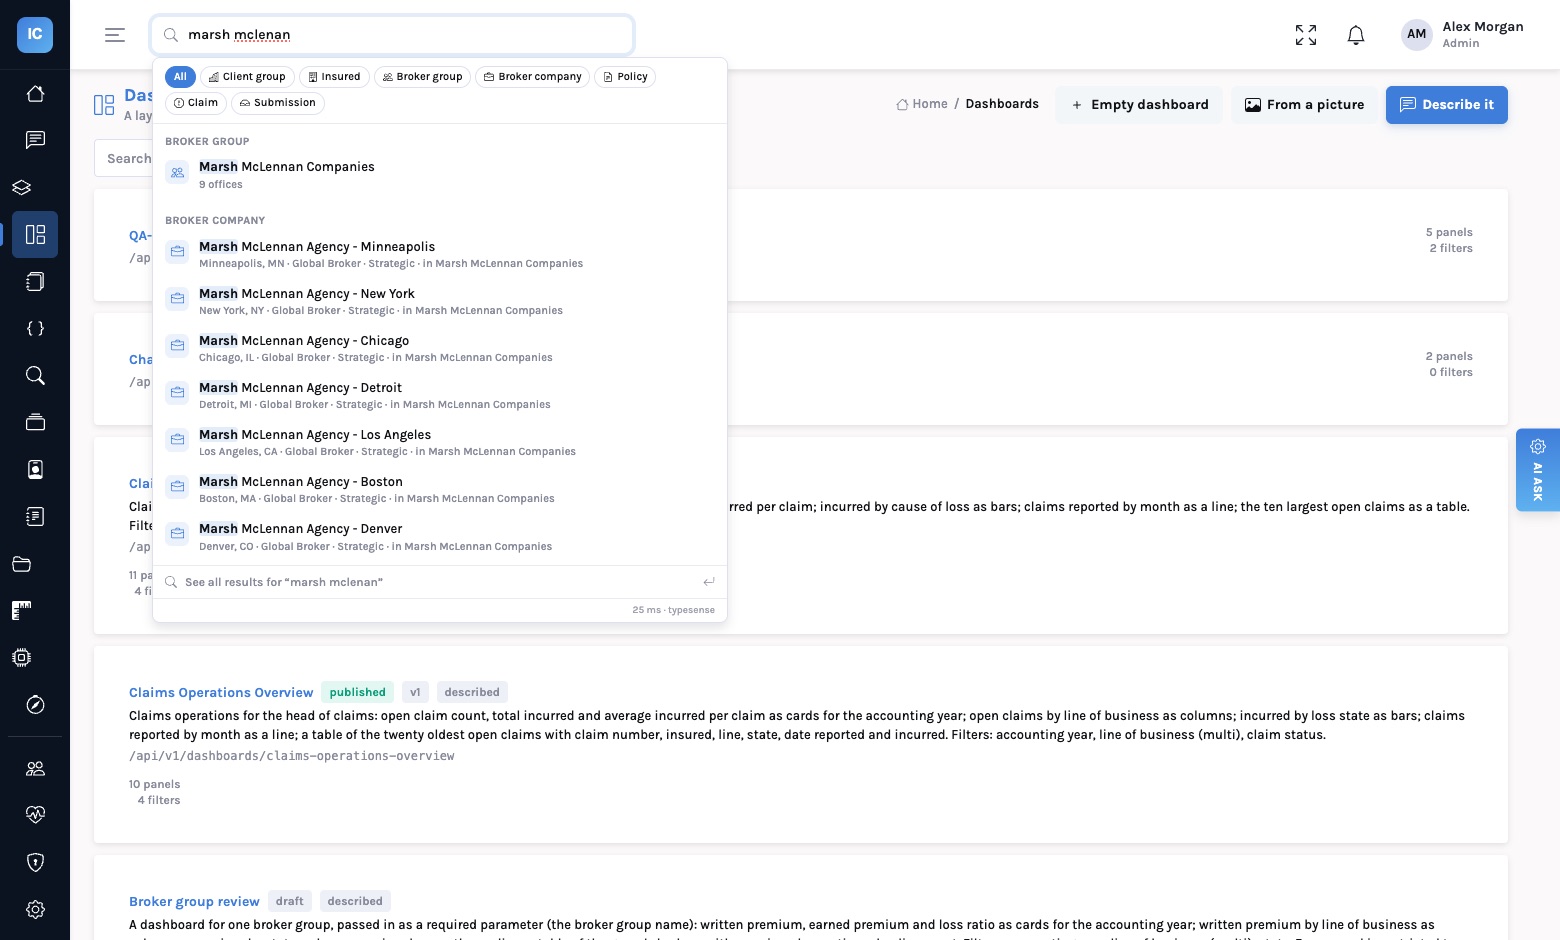This screenshot has width=1560, height=940.
Task: Open the processor chip sidebar icon
Action: [22, 658]
